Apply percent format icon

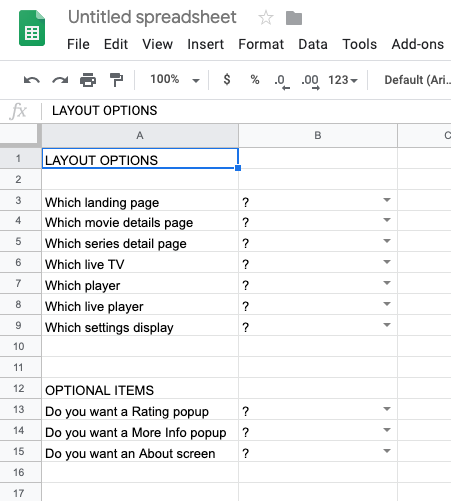(x=255, y=80)
